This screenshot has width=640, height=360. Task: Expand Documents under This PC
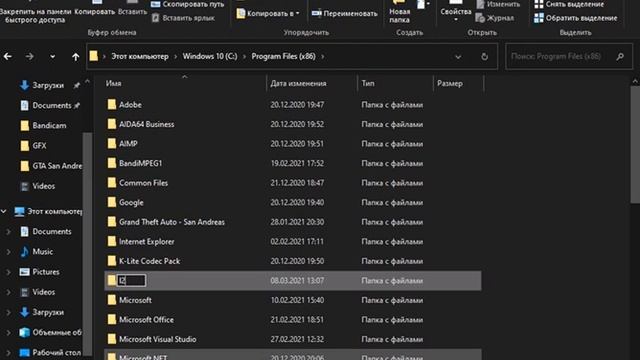tap(8, 231)
